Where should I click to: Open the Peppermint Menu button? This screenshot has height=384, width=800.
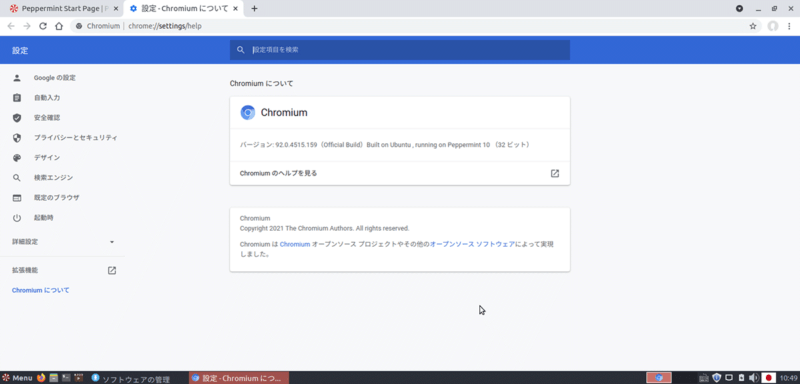(x=17, y=378)
